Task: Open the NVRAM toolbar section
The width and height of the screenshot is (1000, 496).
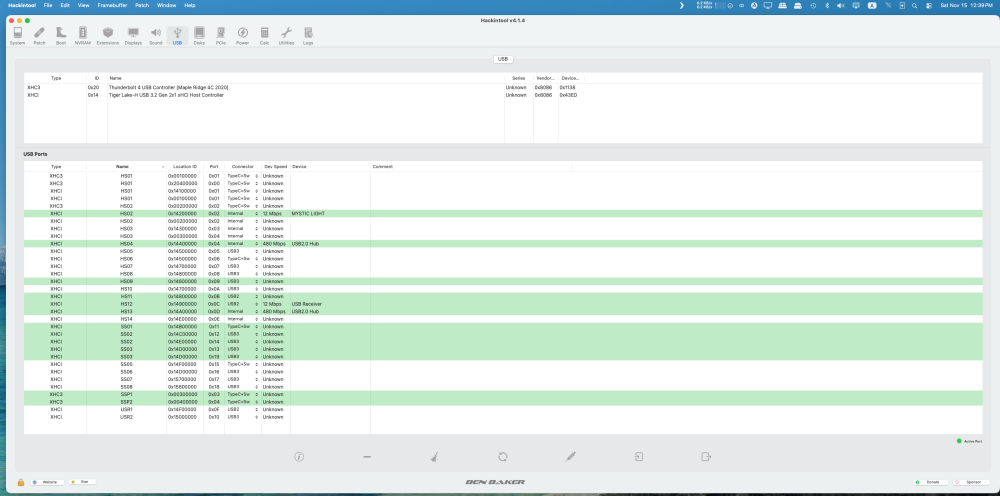Action: pos(82,36)
